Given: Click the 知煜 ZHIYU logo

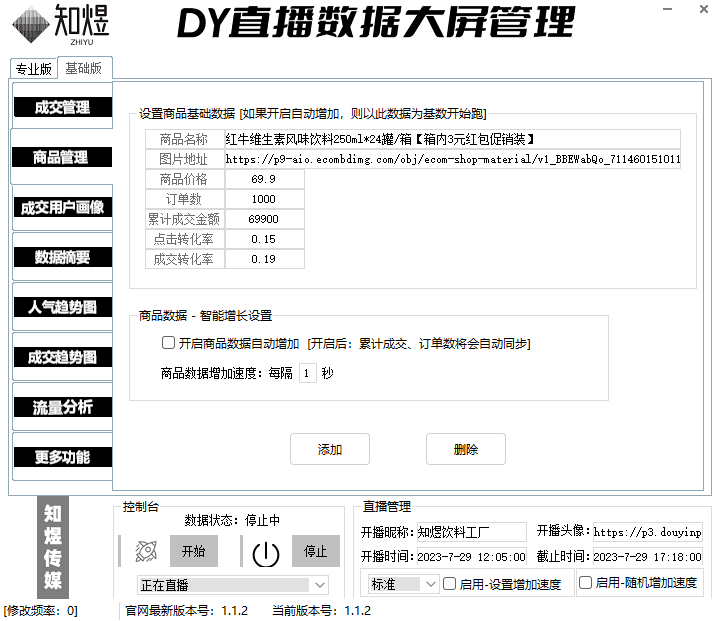Looking at the screenshot, I should point(61,25).
